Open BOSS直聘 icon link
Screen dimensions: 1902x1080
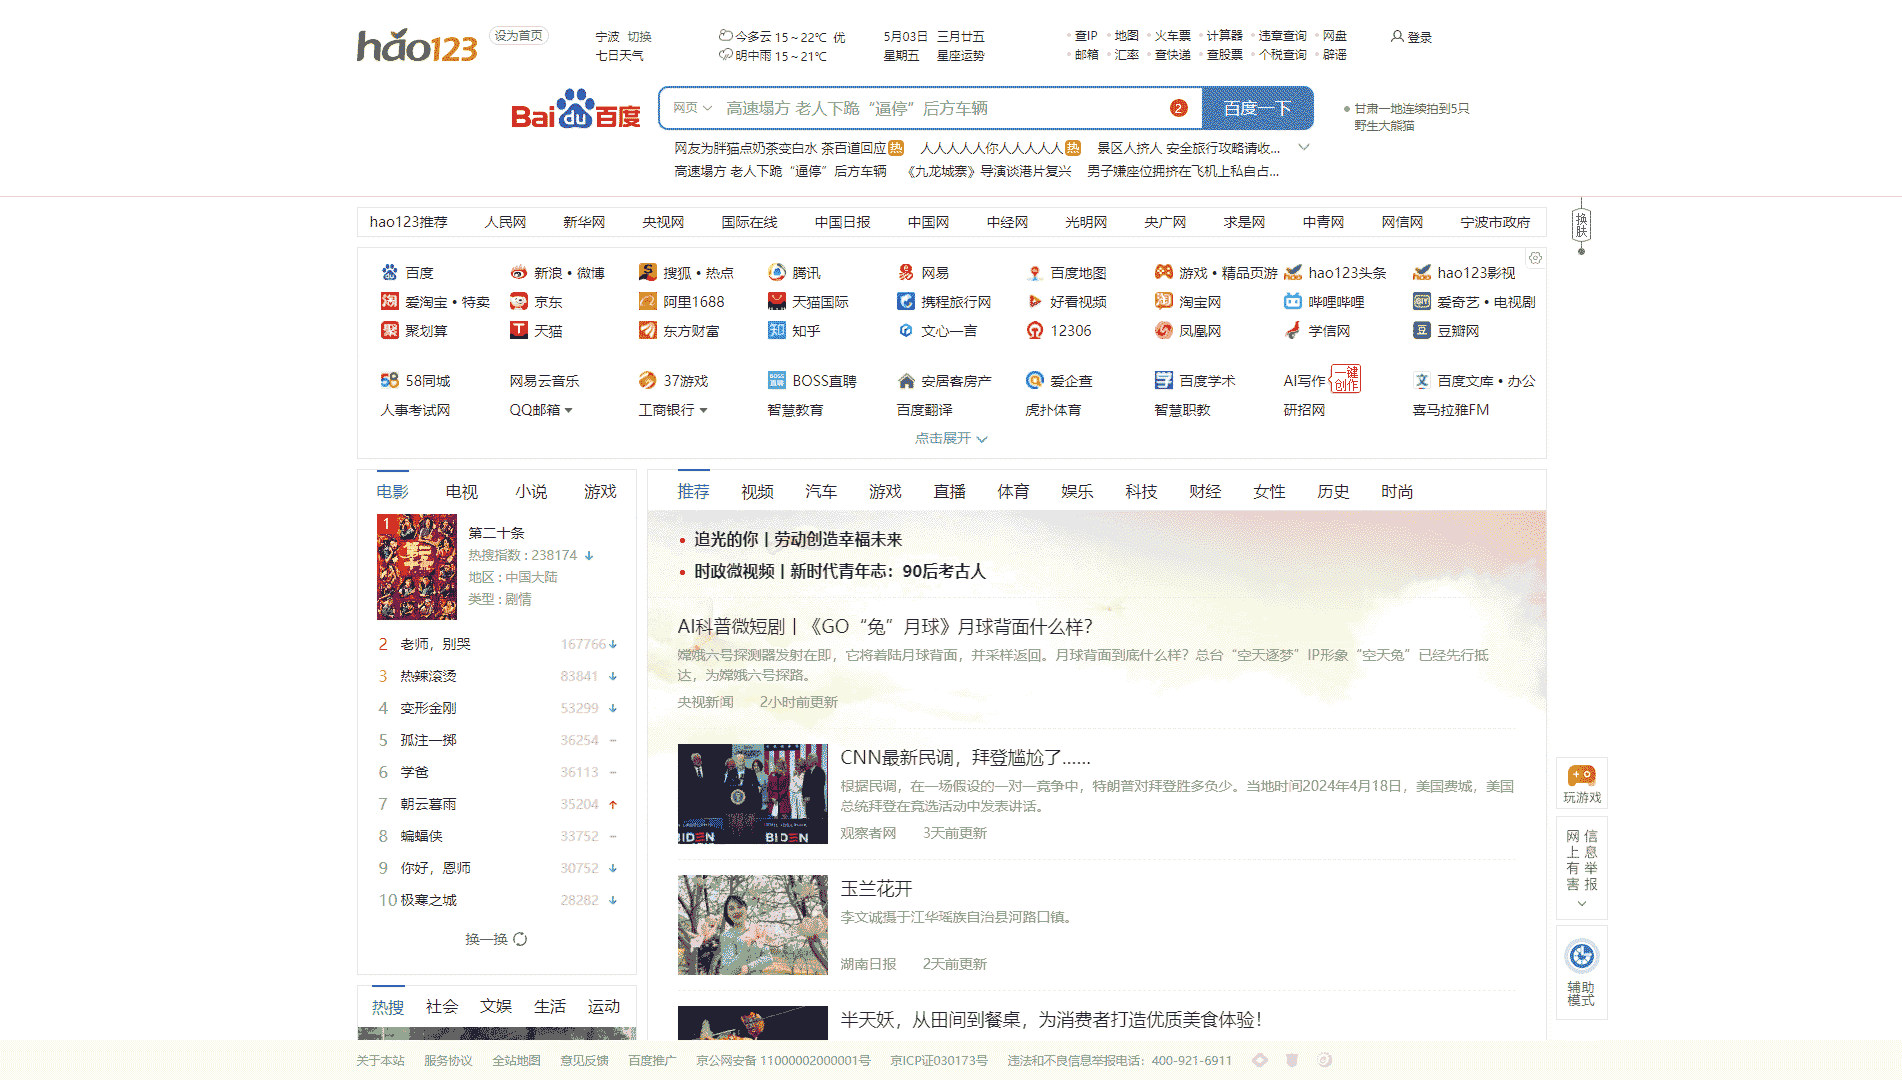point(776,380)
